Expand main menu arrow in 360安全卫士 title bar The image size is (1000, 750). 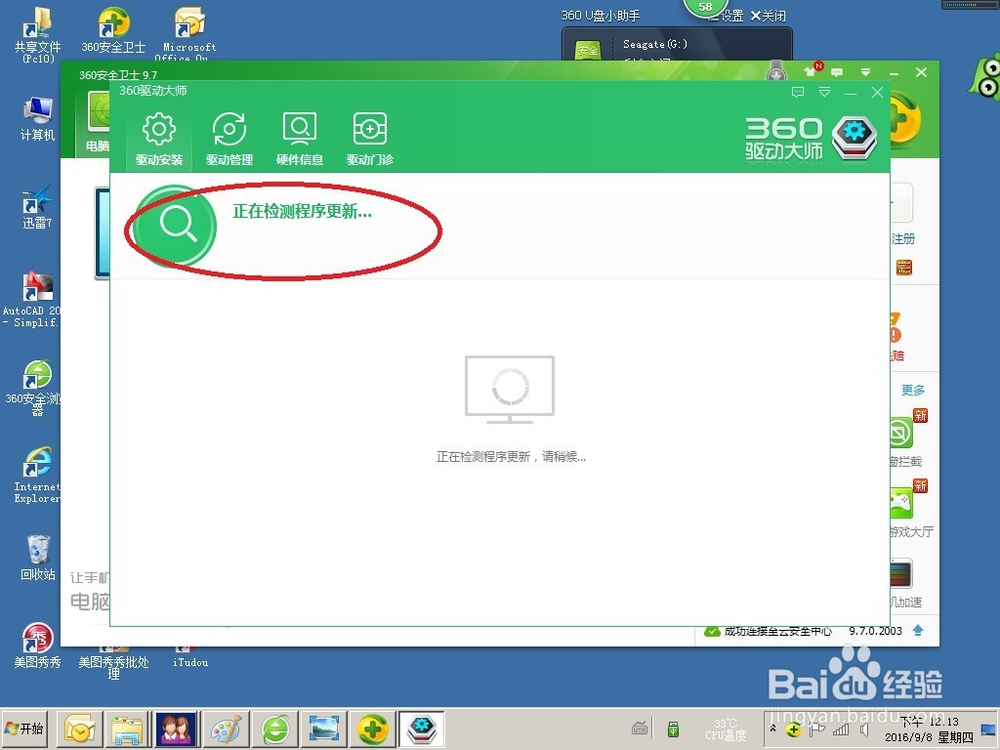pos(865,72)
